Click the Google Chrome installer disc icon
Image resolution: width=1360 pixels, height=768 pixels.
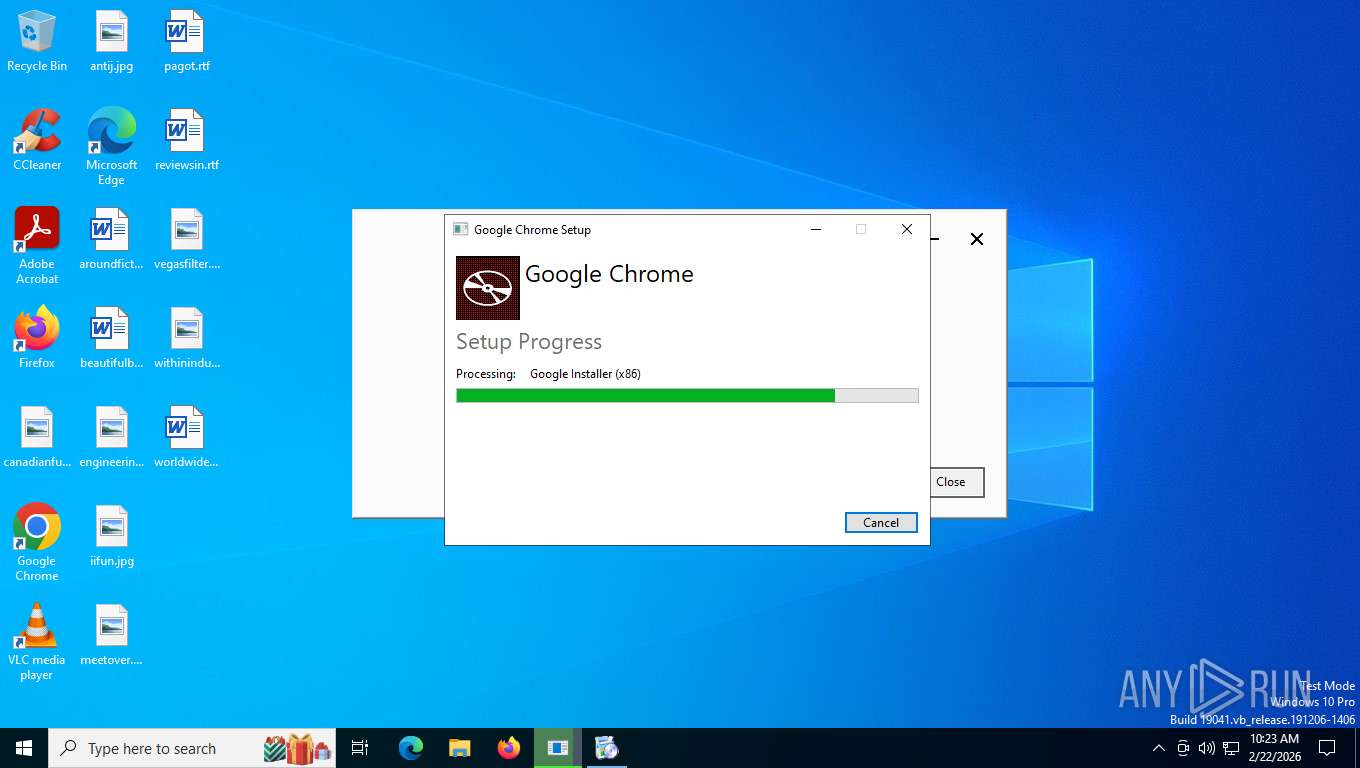pos(488,288)
